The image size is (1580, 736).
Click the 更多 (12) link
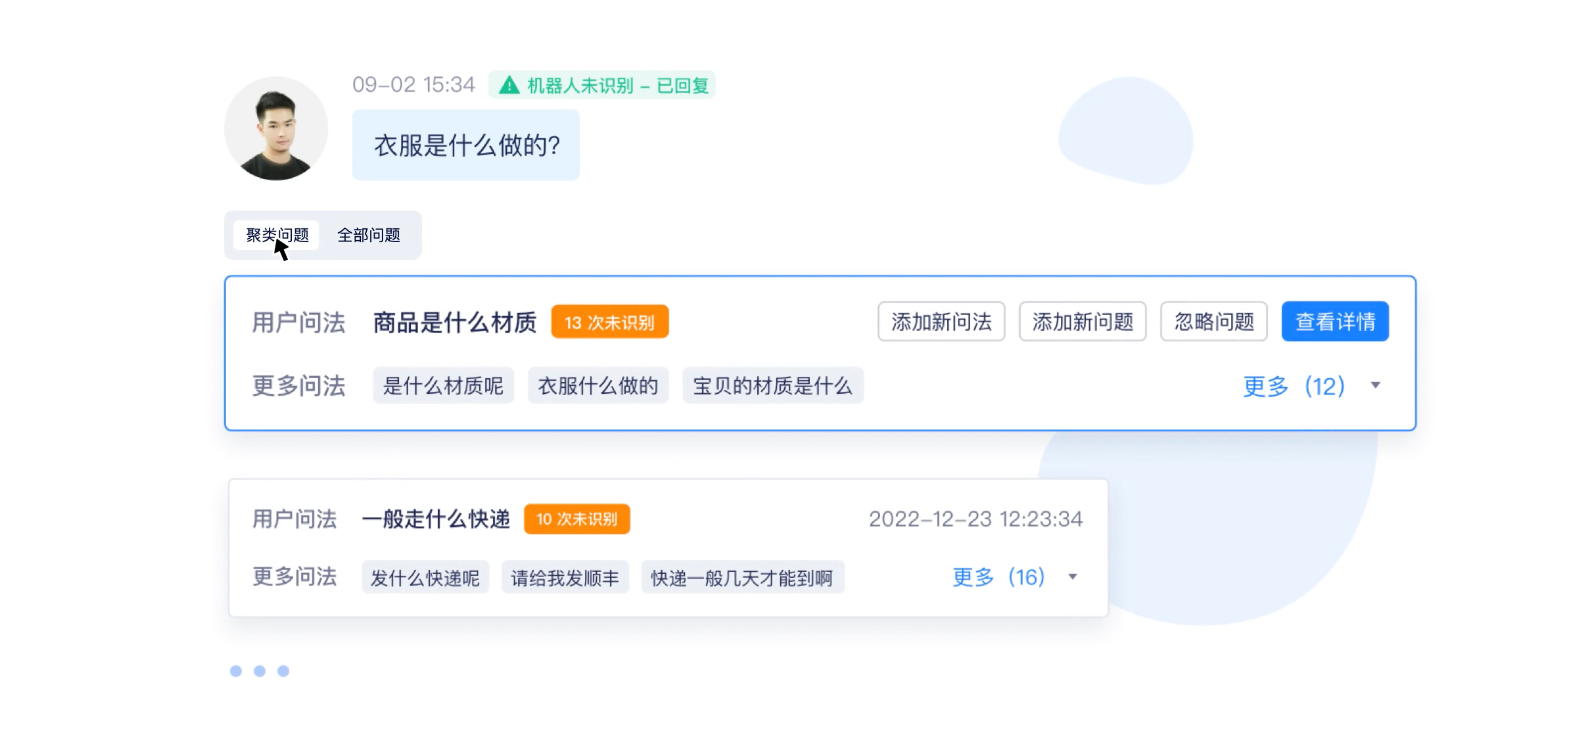click(x=1294, y=386)
